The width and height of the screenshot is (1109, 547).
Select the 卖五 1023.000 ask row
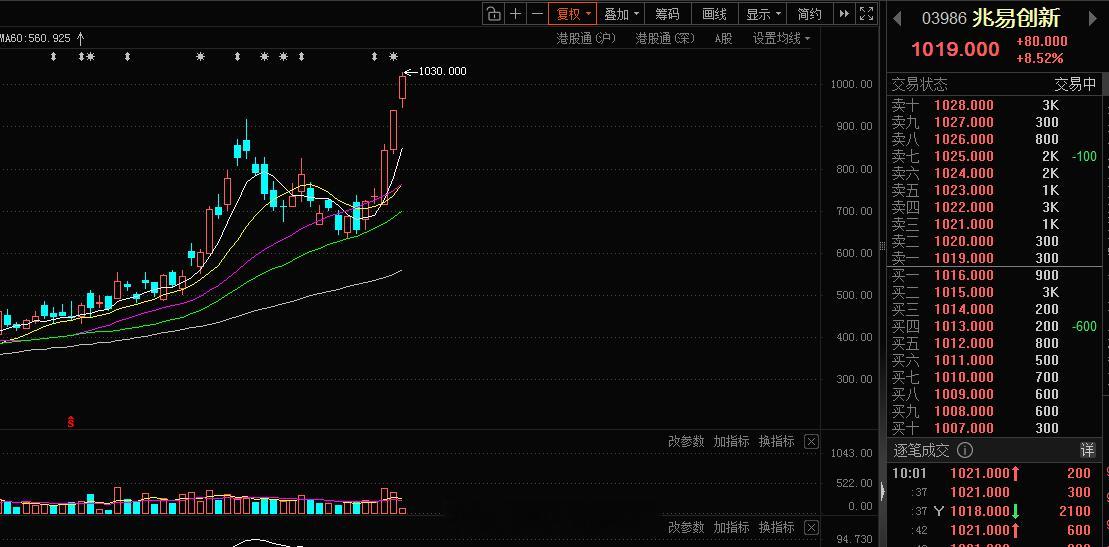tap(994, 190)
